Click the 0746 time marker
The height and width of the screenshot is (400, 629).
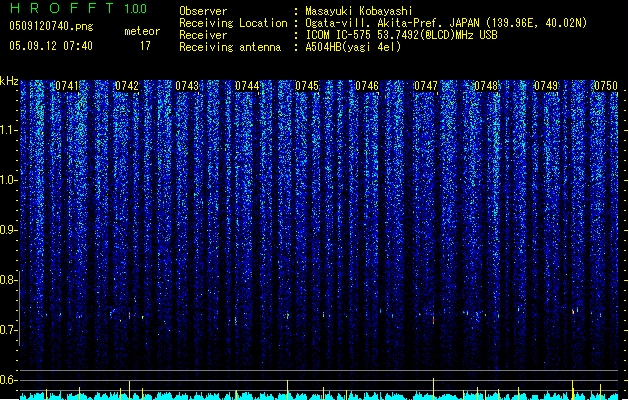point(367,86)
